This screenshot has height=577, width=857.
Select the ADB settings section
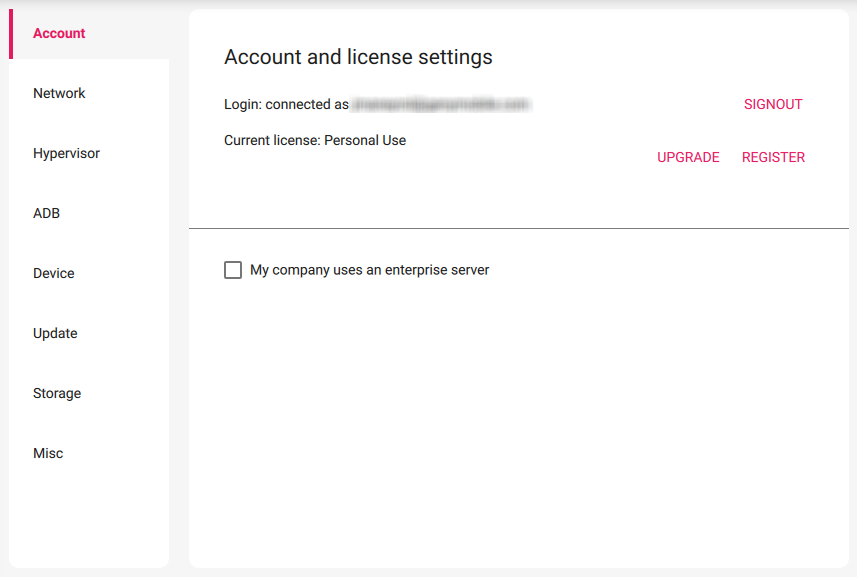coord(47,213)
